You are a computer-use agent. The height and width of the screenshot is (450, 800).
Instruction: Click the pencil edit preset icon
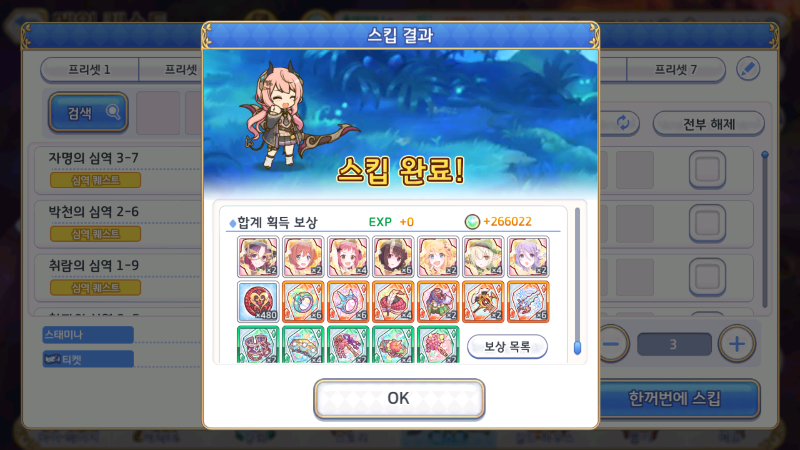[x=748, y=69]
